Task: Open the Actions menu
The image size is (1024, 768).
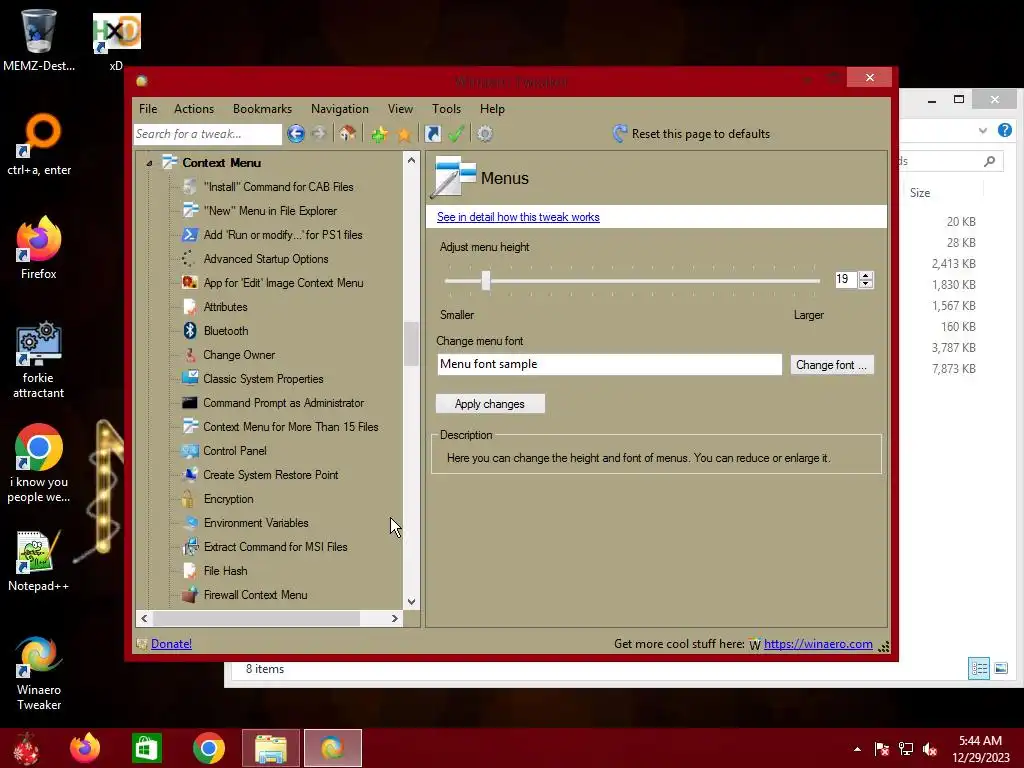Action: [x=194, y=109]
